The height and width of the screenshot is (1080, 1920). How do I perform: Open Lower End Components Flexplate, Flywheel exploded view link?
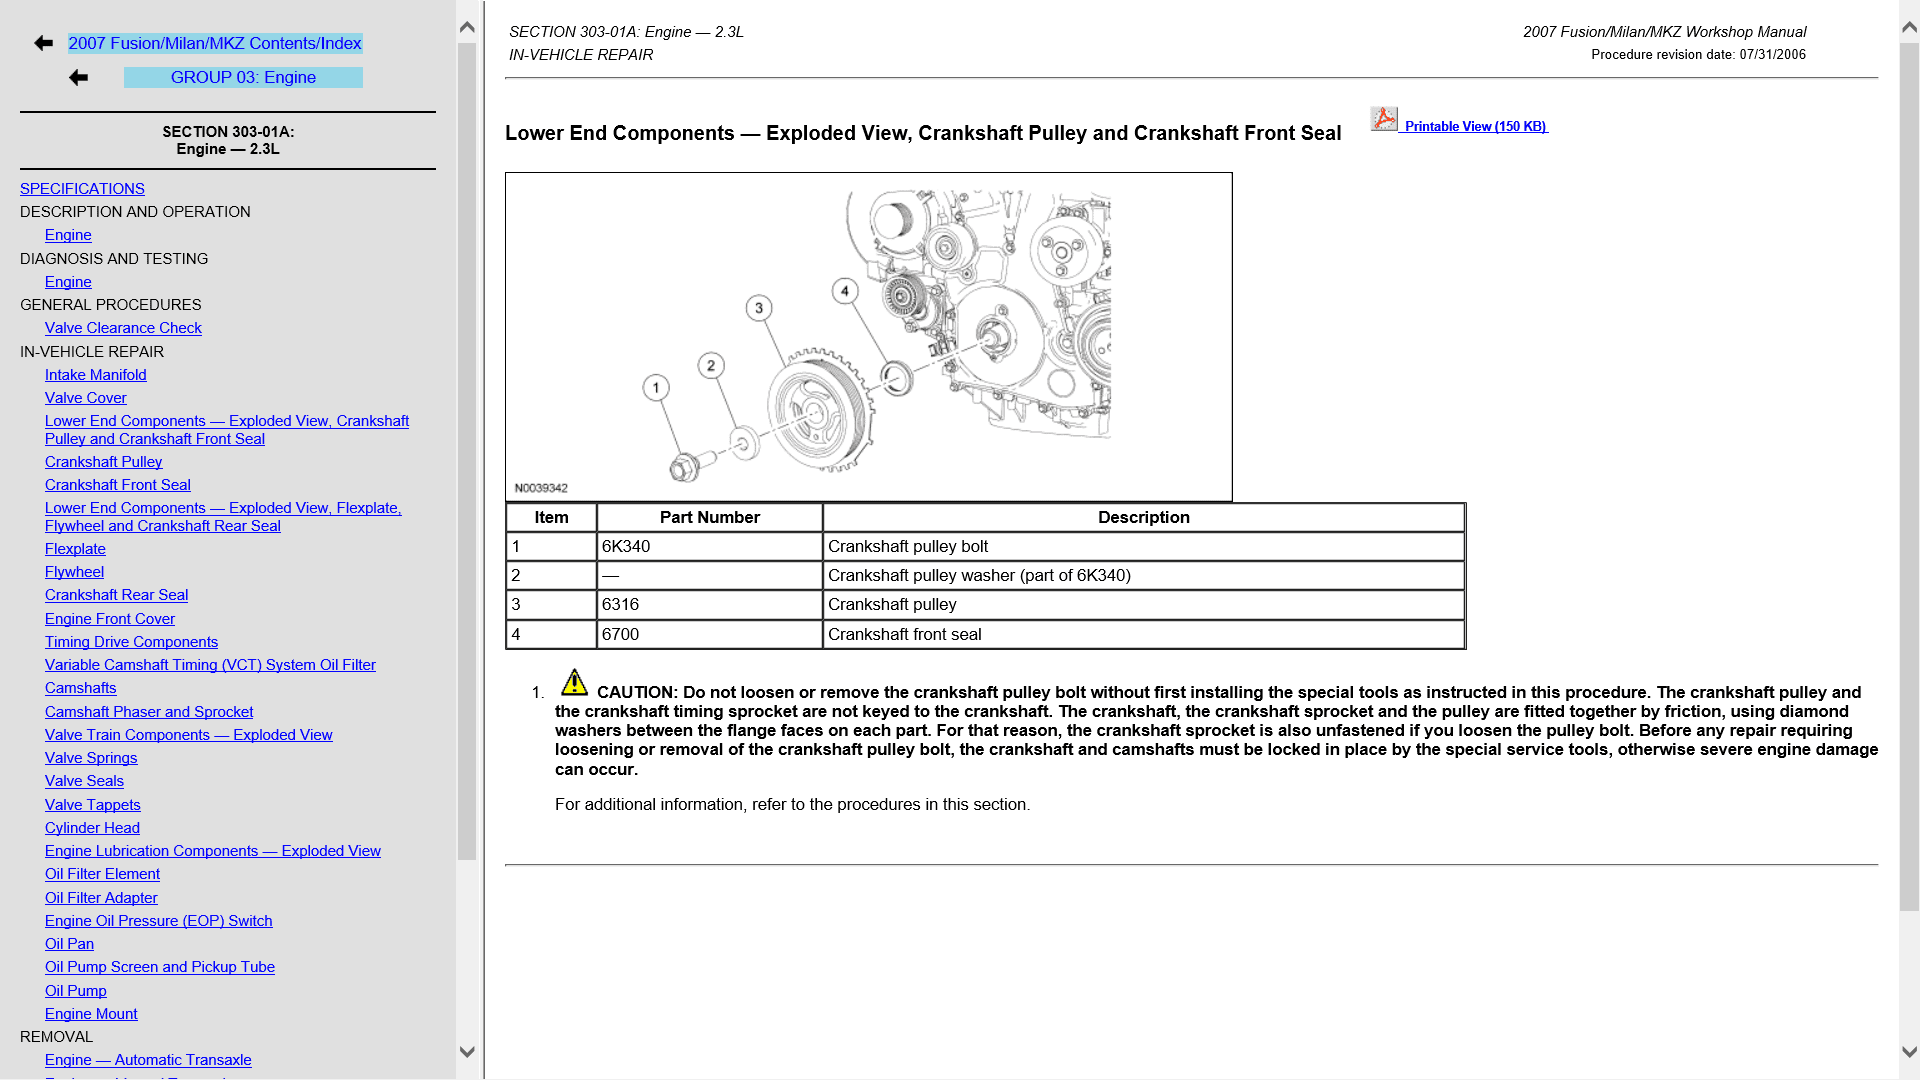[x=223, y=517]
